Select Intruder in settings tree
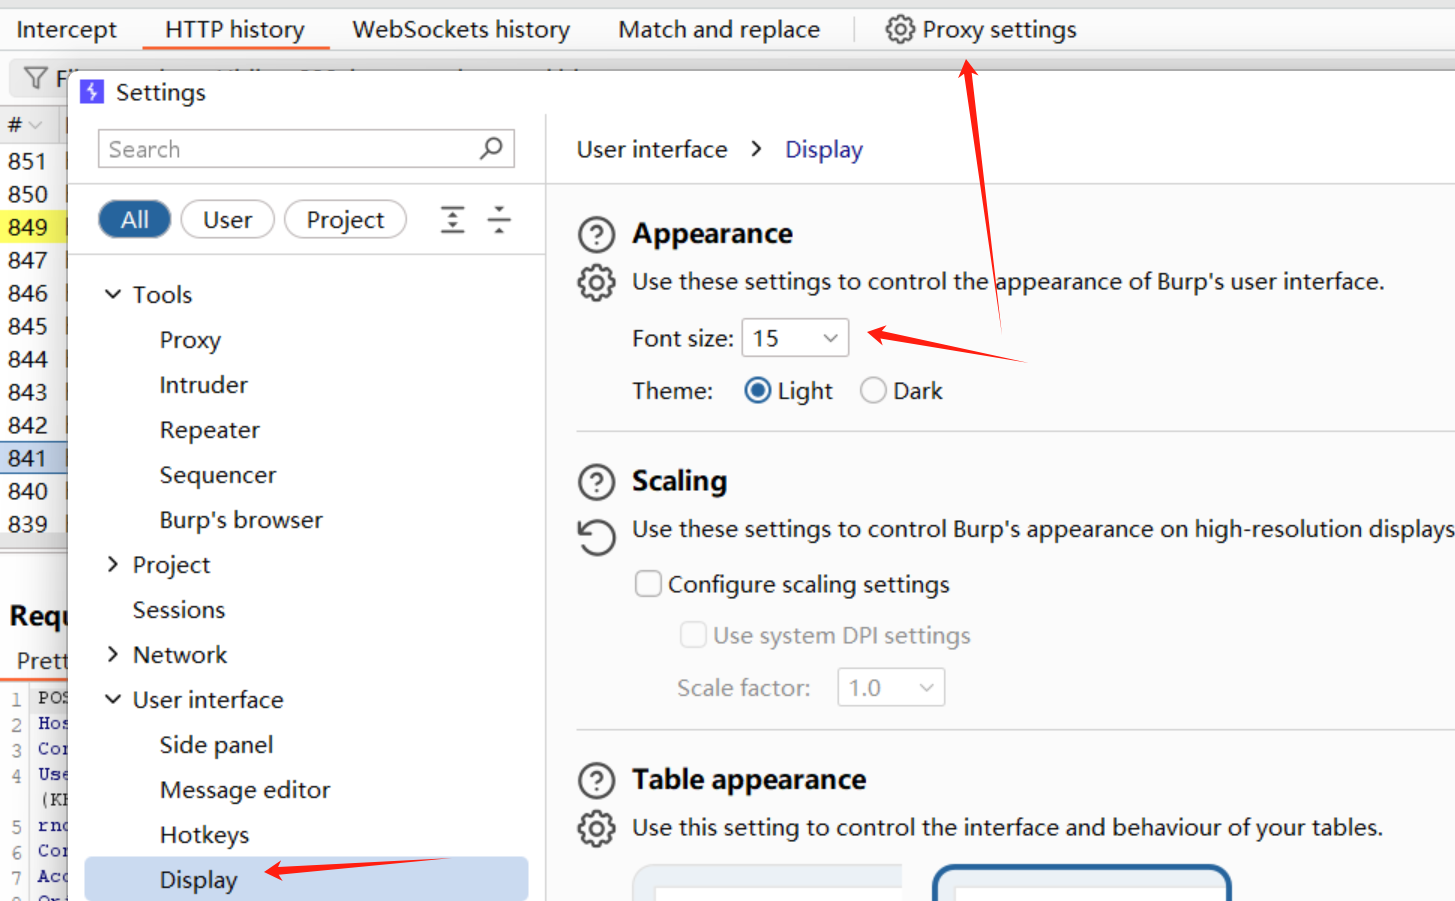The width and height of the screenshot is (1455, 901). point(203,385)
